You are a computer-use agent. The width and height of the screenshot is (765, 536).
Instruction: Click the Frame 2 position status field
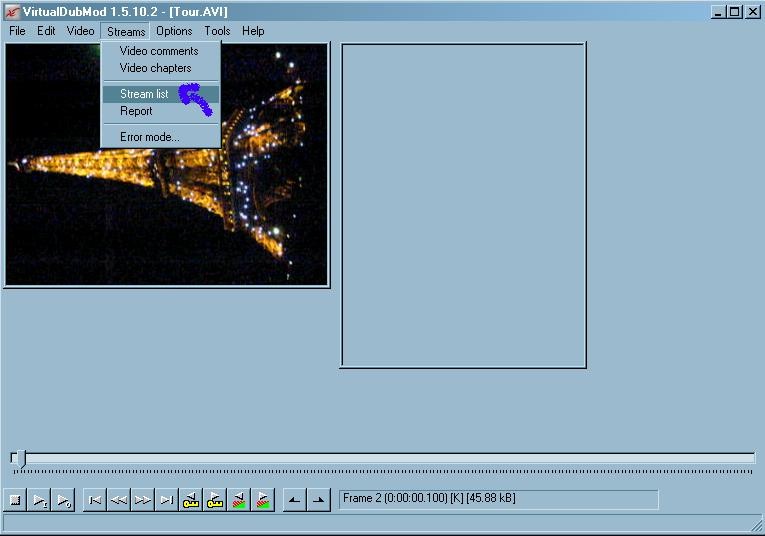pos(498,500)
